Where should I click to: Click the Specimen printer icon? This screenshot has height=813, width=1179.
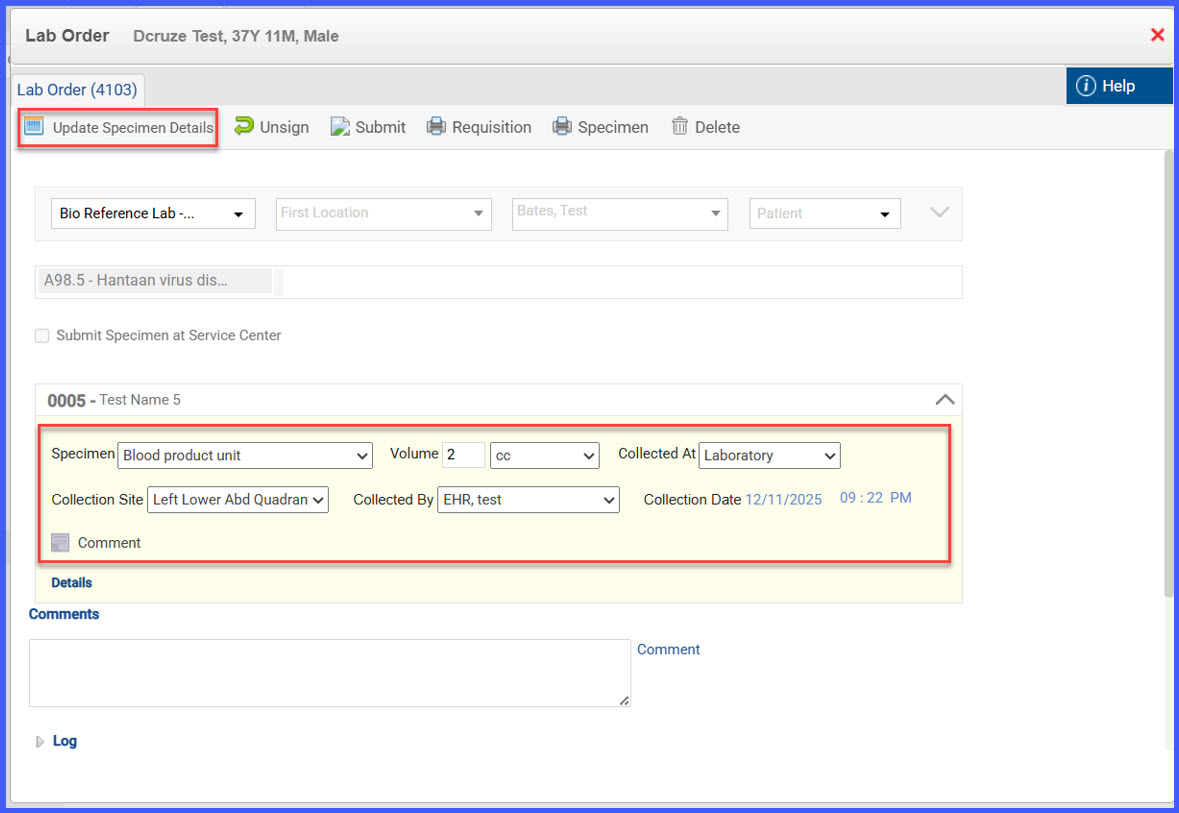pyautogui.click(x=562, y=126)
